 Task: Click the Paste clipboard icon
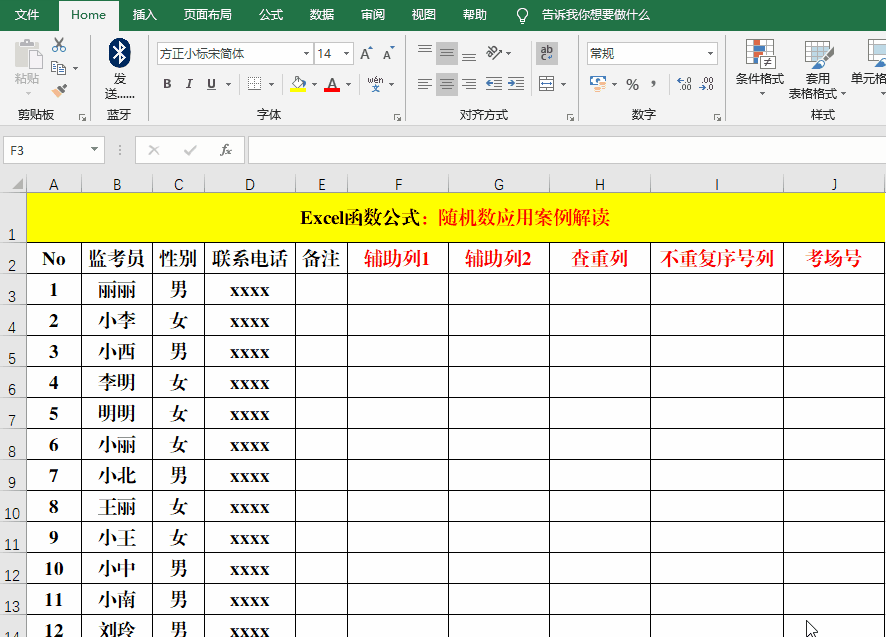[x=28, y=55]
